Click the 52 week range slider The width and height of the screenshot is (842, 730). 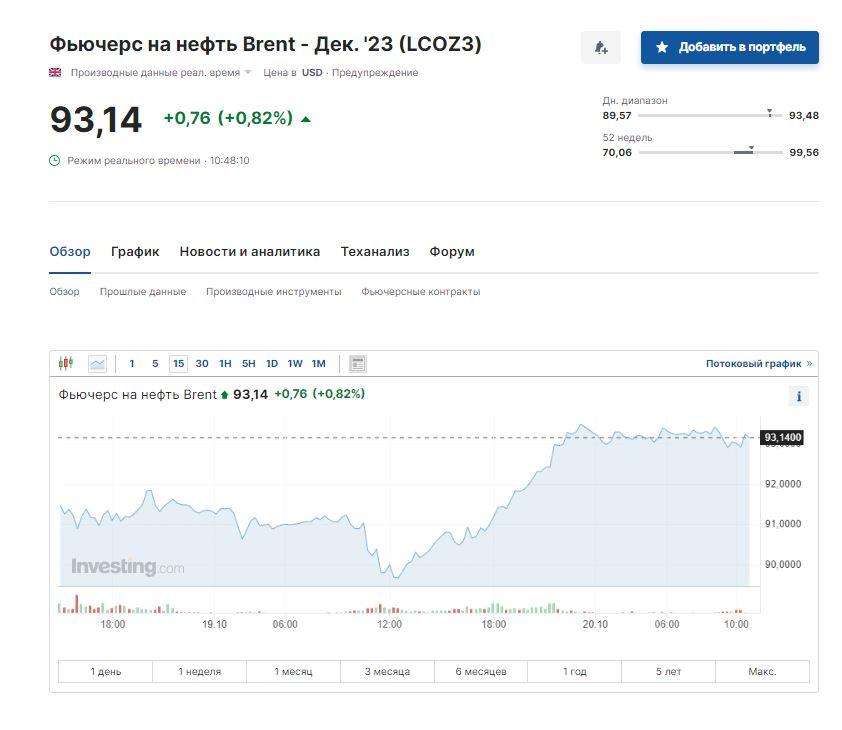pos(710,152)
